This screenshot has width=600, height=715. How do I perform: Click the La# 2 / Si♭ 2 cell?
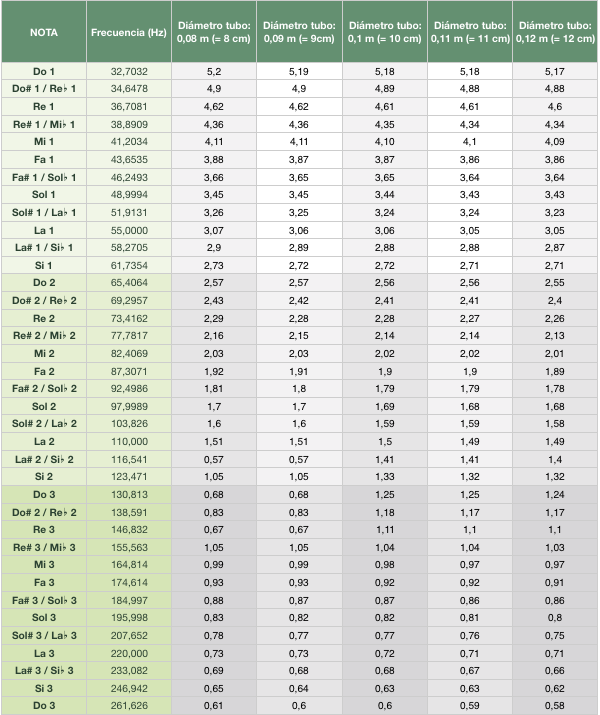(44, 459)
